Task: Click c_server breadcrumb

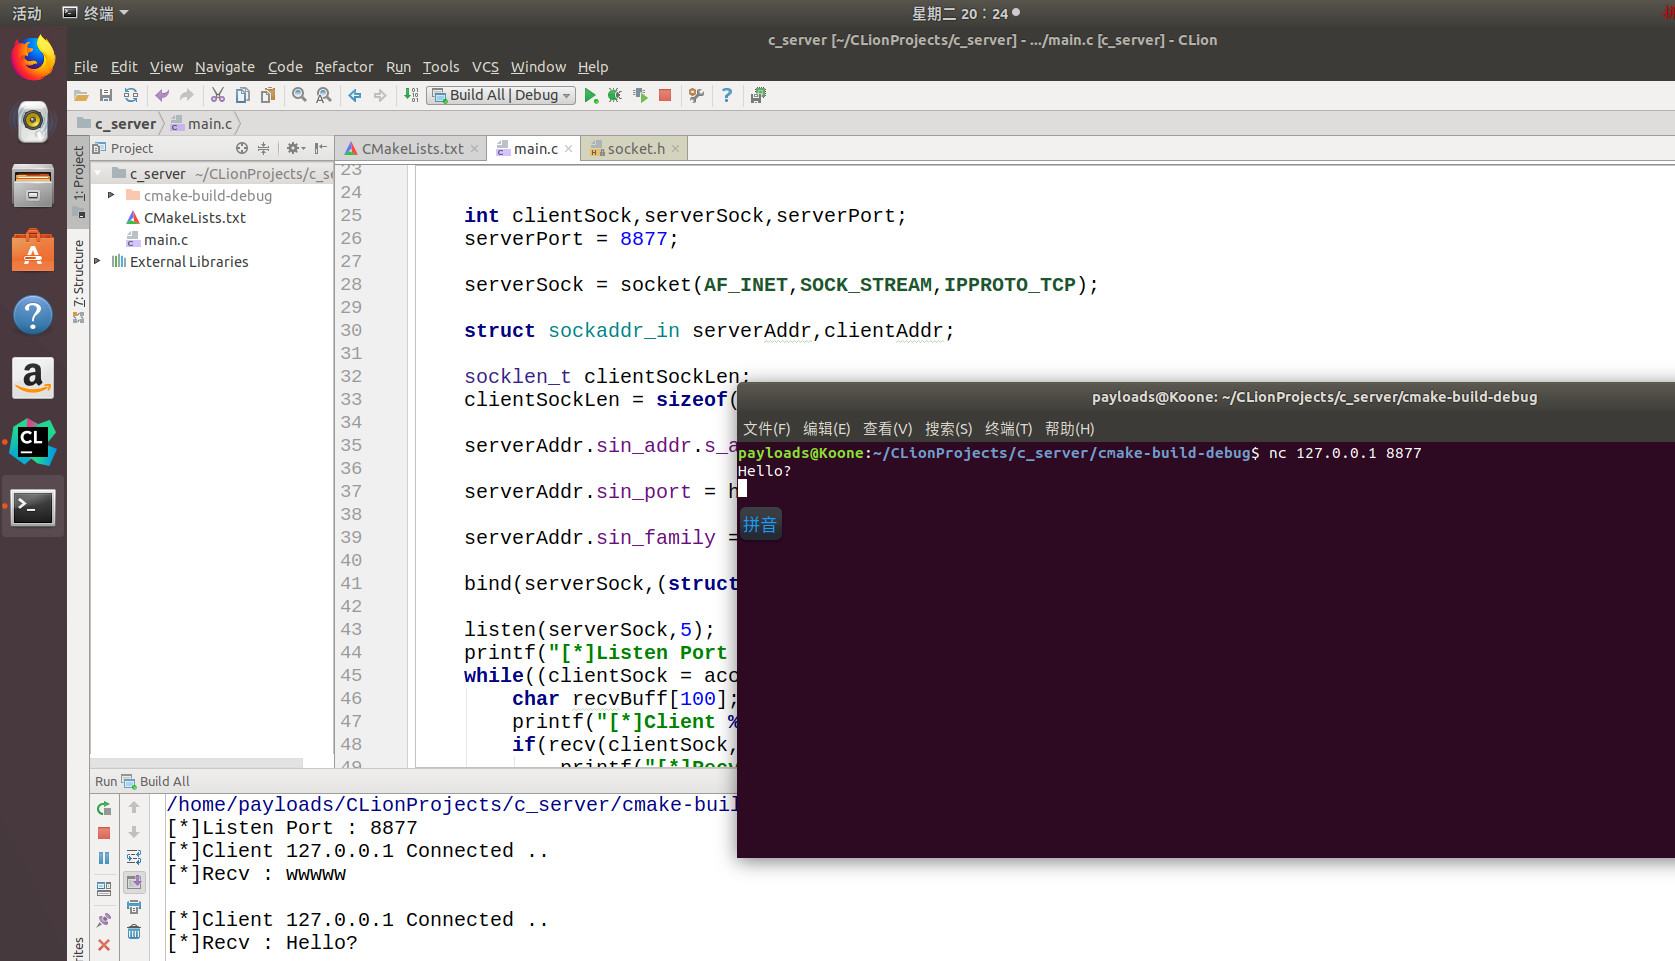Action: pyautogui.click(x=117, y=124)
